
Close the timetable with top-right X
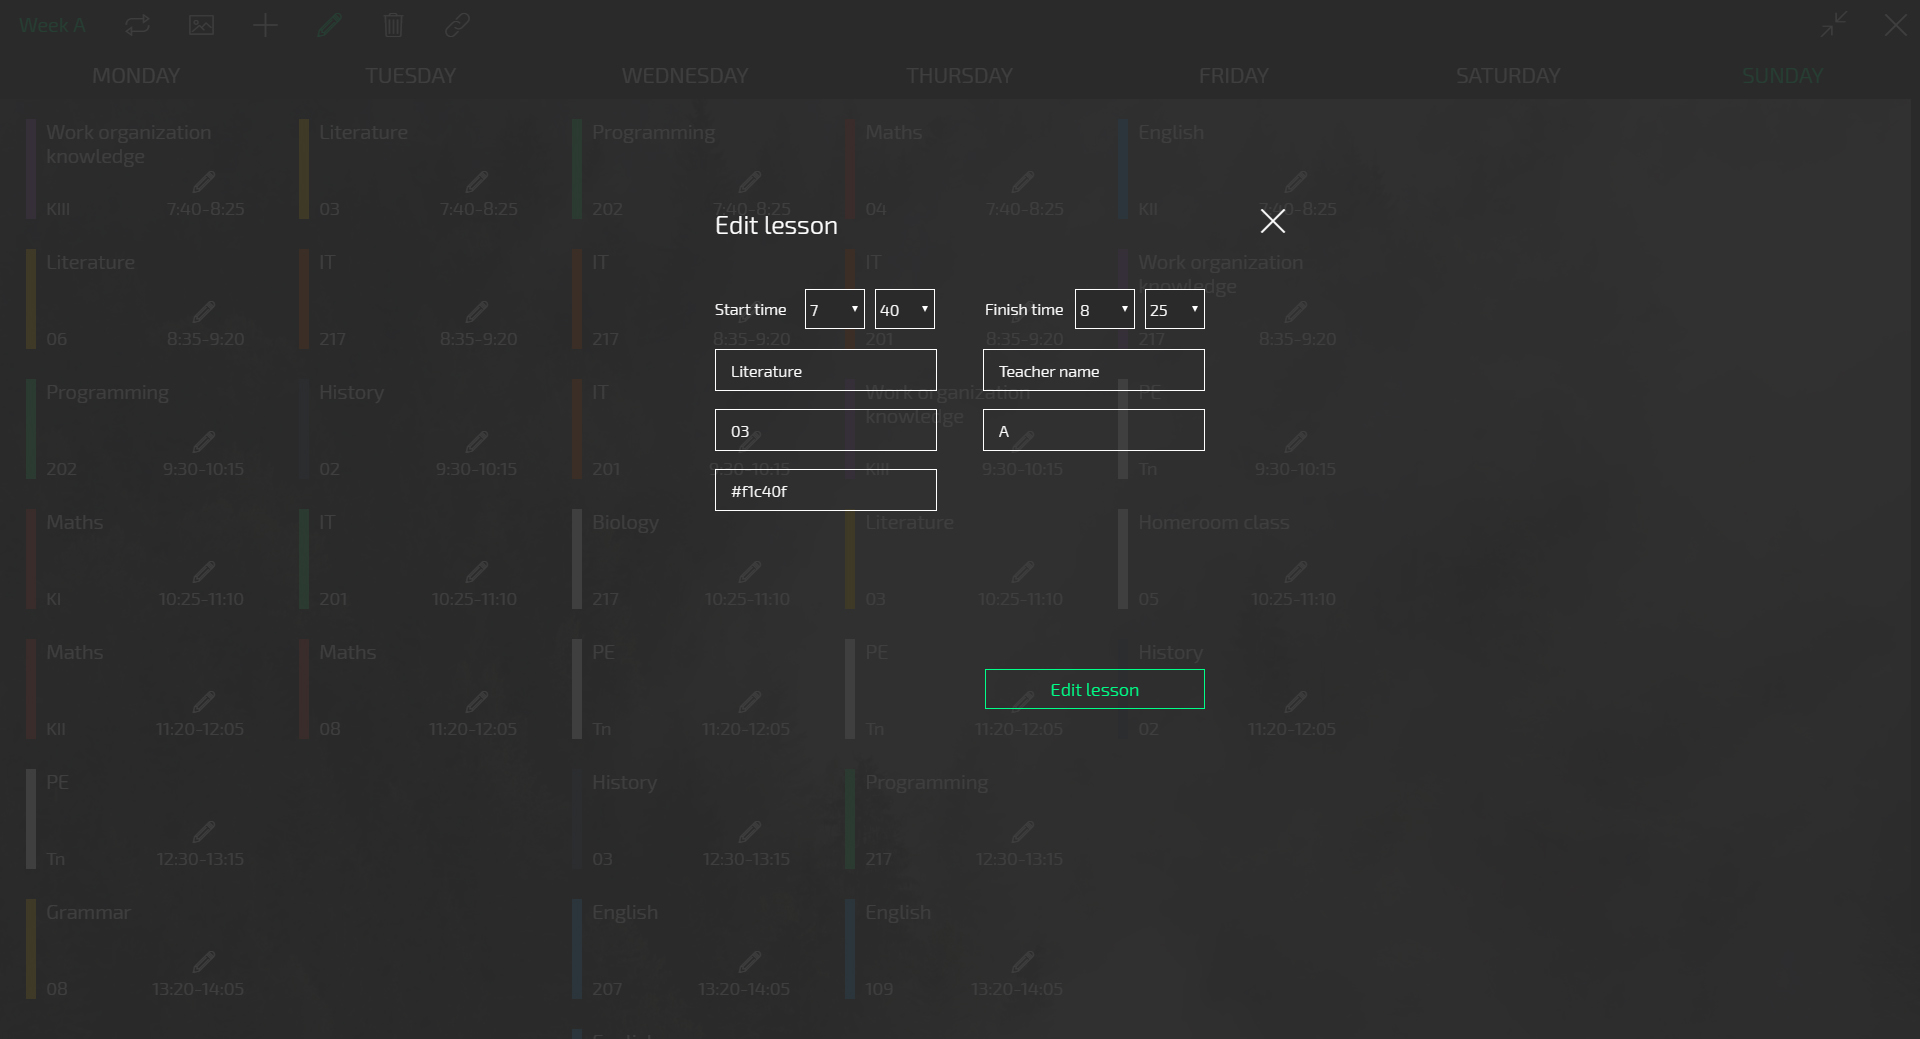pyautogui.click(x=1896, y=25)
